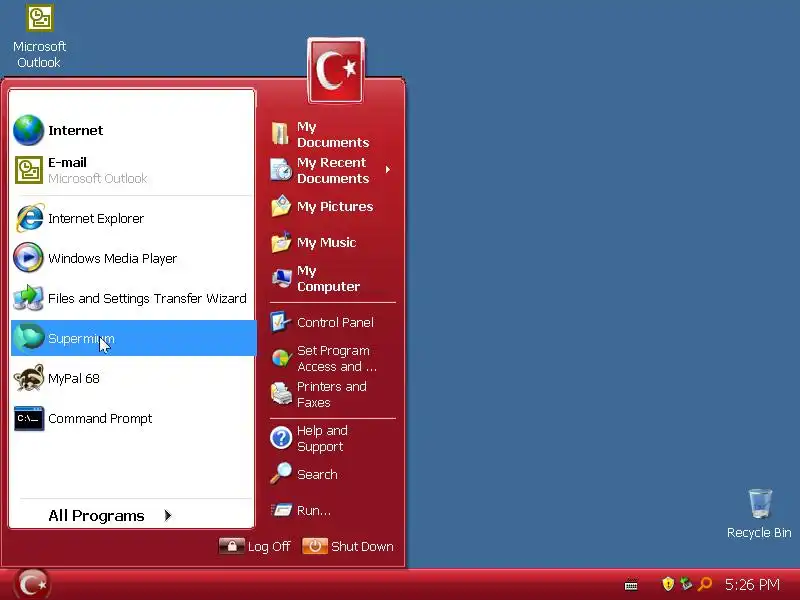Open the Supermium browser icon
Screen dimensions: 800x600
(29, 338)
